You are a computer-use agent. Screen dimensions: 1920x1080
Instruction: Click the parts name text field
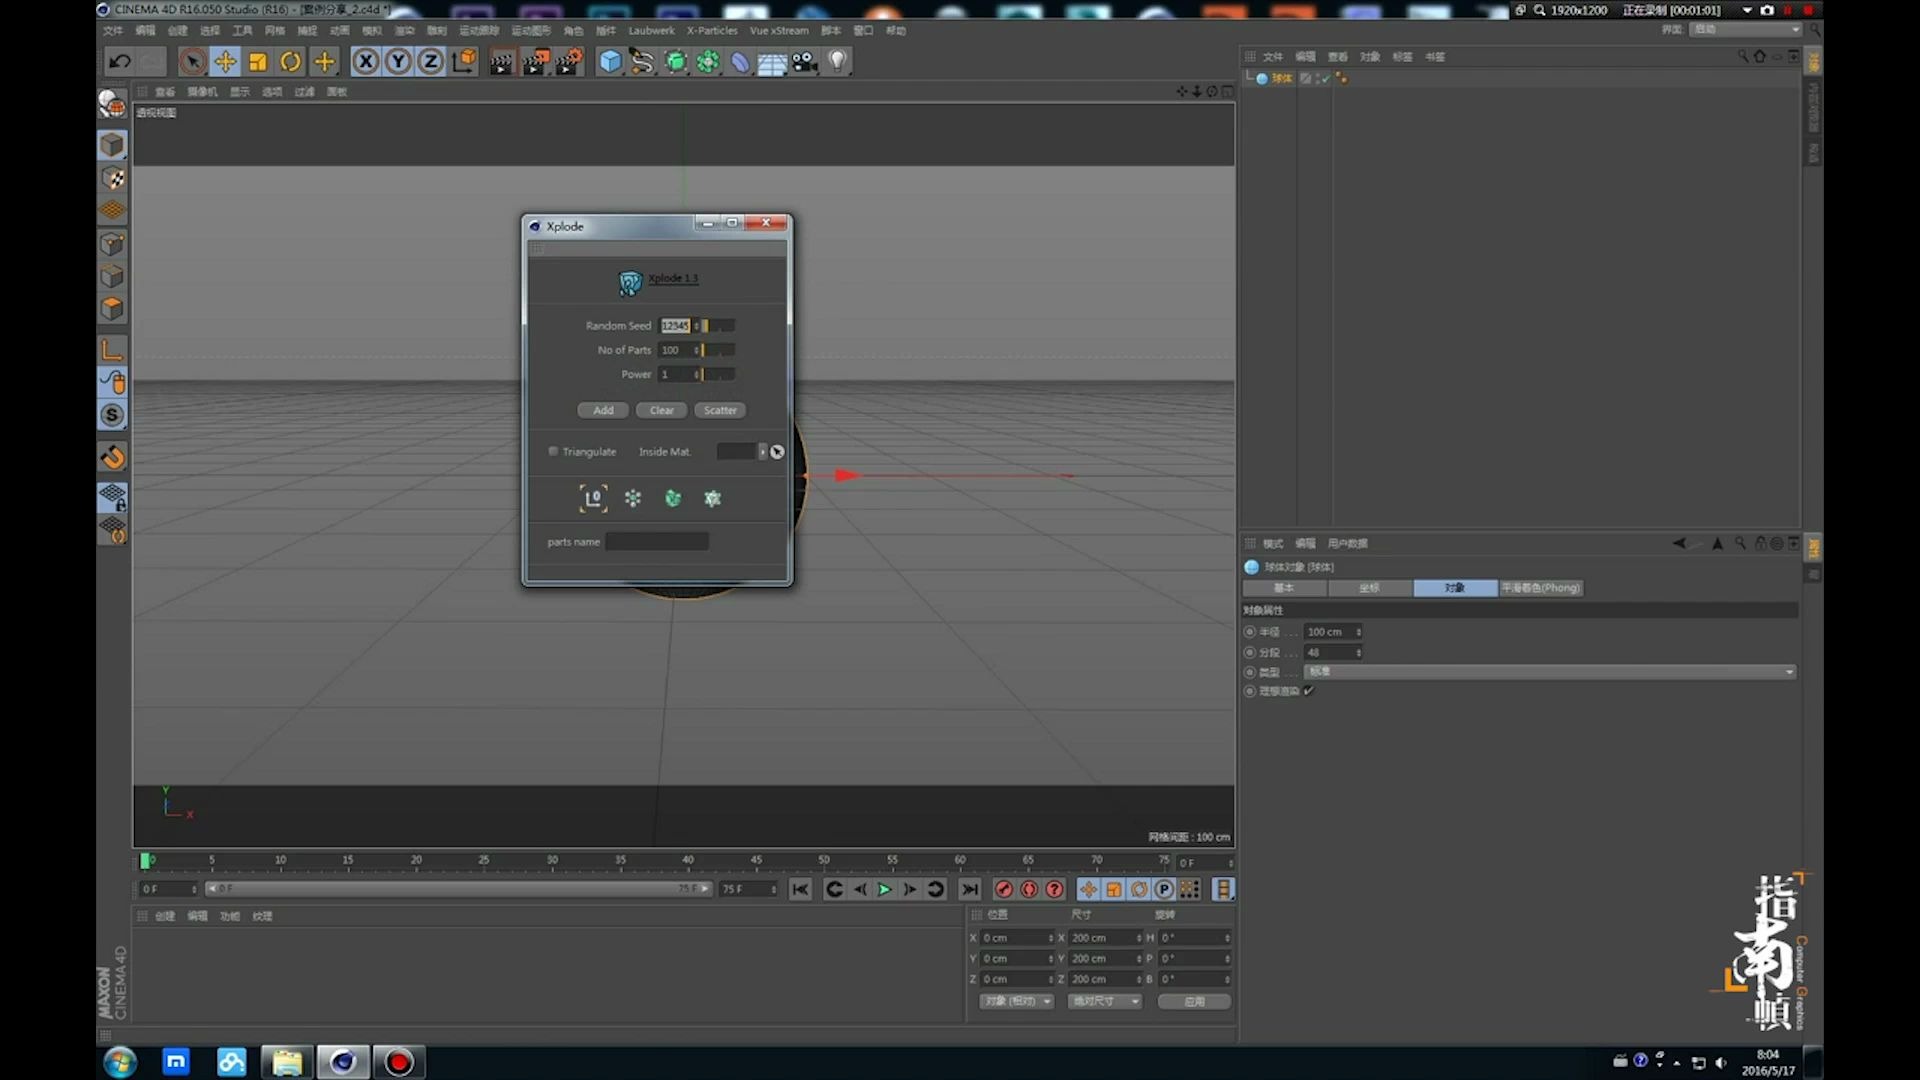point(657,542)
